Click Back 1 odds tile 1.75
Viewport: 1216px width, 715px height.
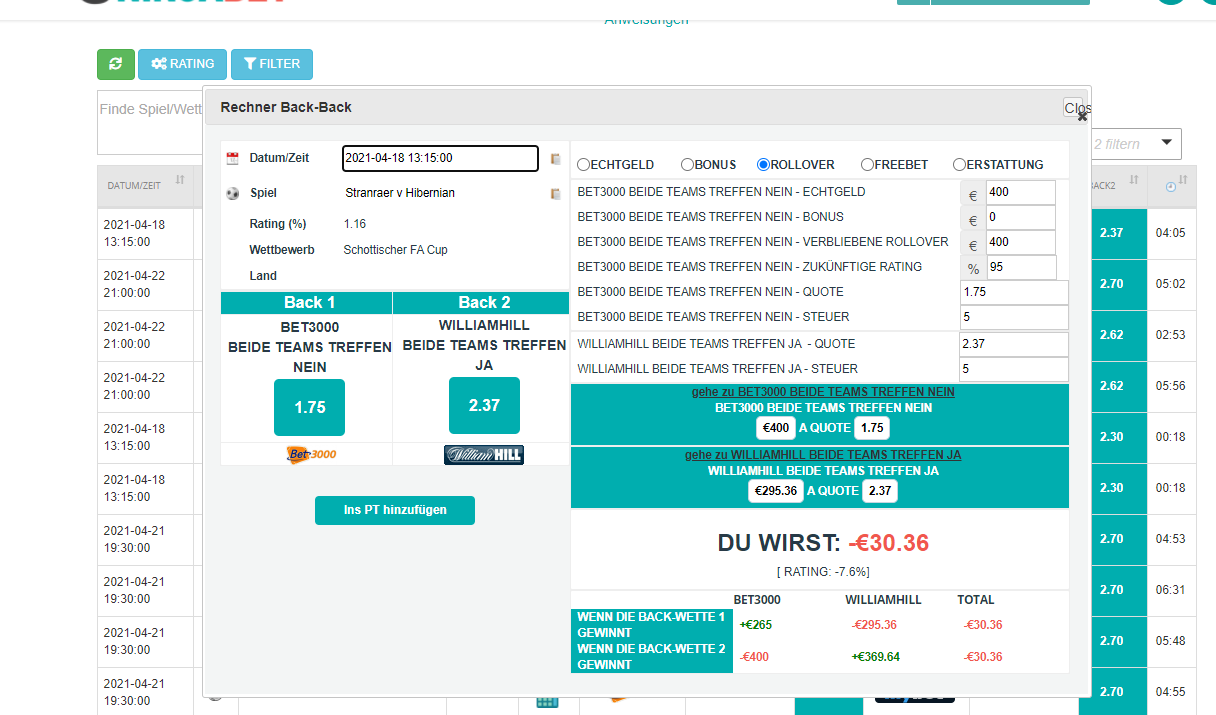[310, 407]
